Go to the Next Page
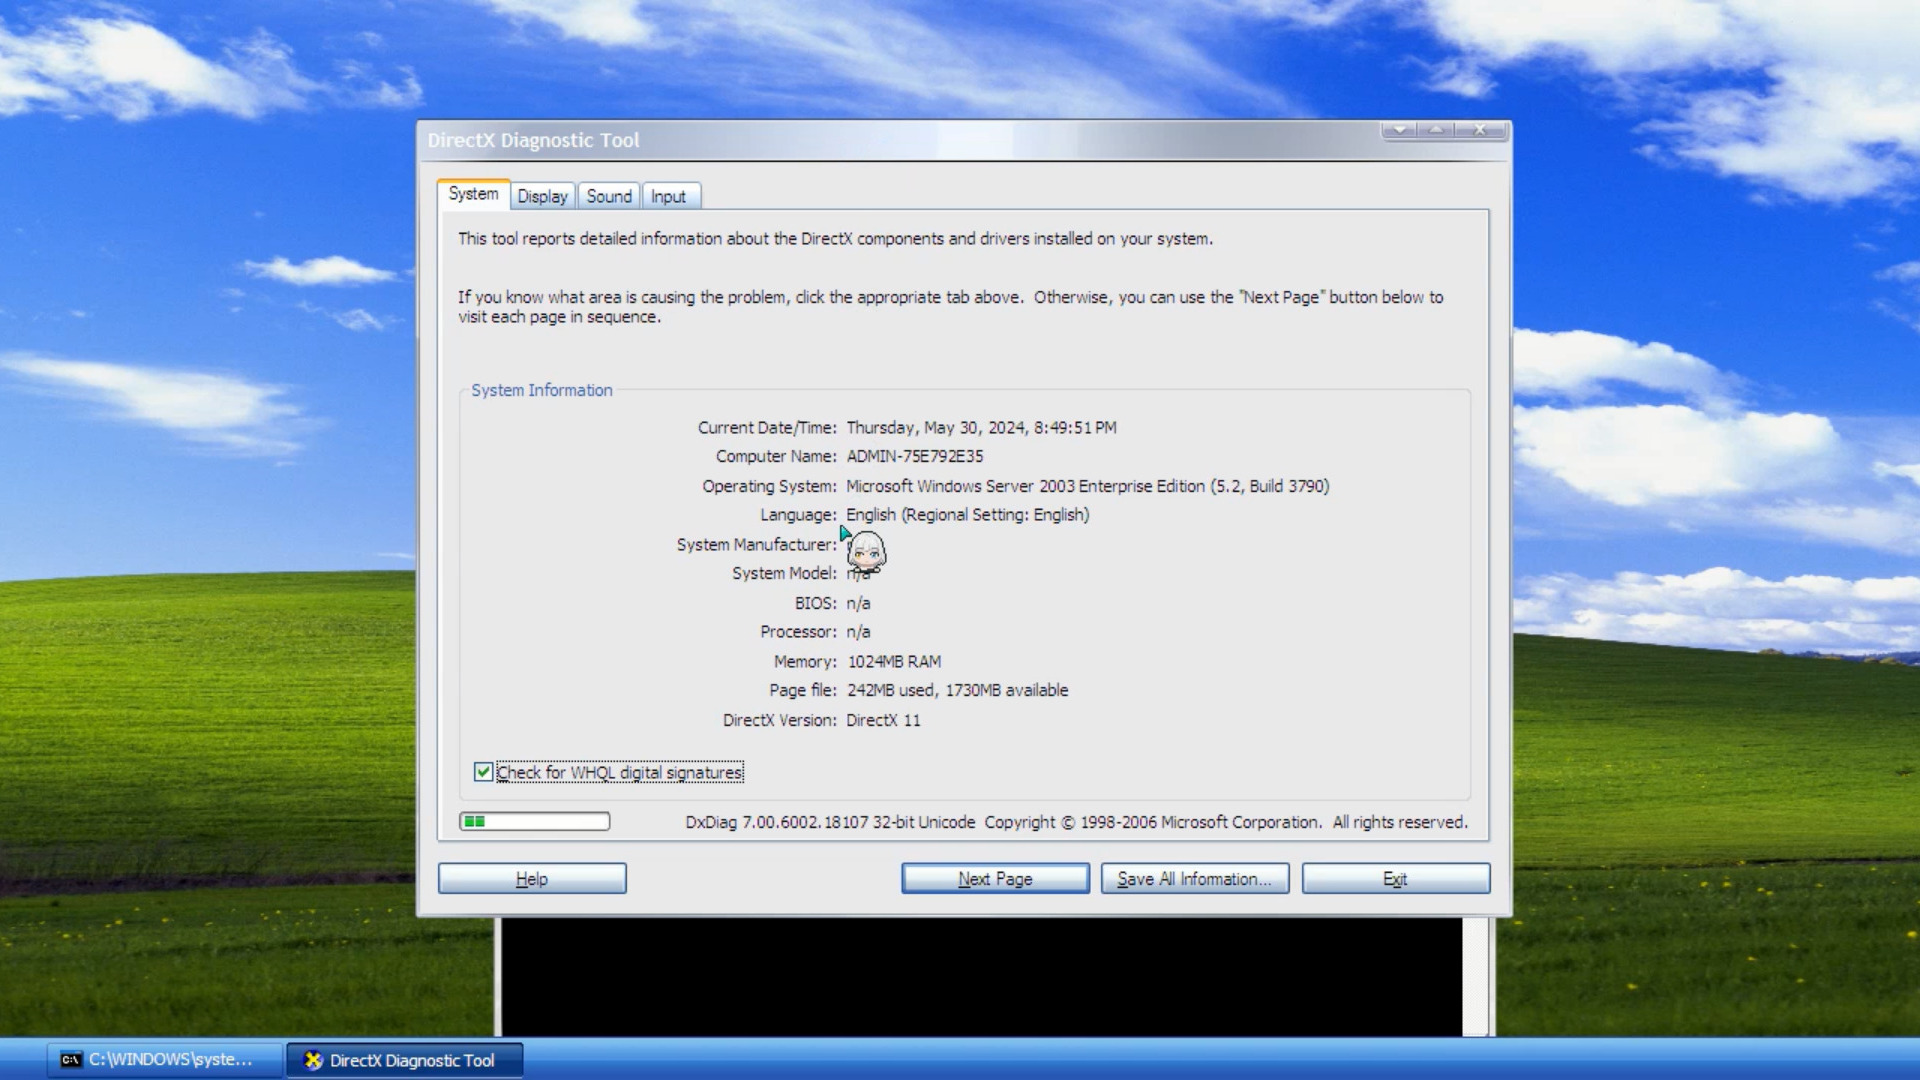Screen dimensions: 1920x1080 click(x=995, y=879)
